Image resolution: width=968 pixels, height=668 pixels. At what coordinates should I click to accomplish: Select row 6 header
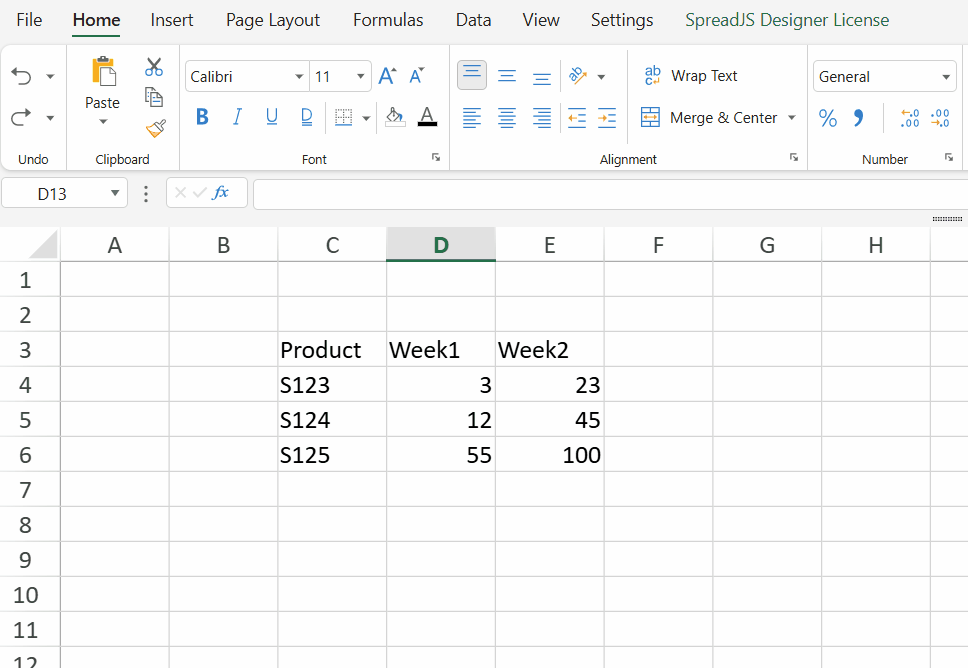[30, 454]
